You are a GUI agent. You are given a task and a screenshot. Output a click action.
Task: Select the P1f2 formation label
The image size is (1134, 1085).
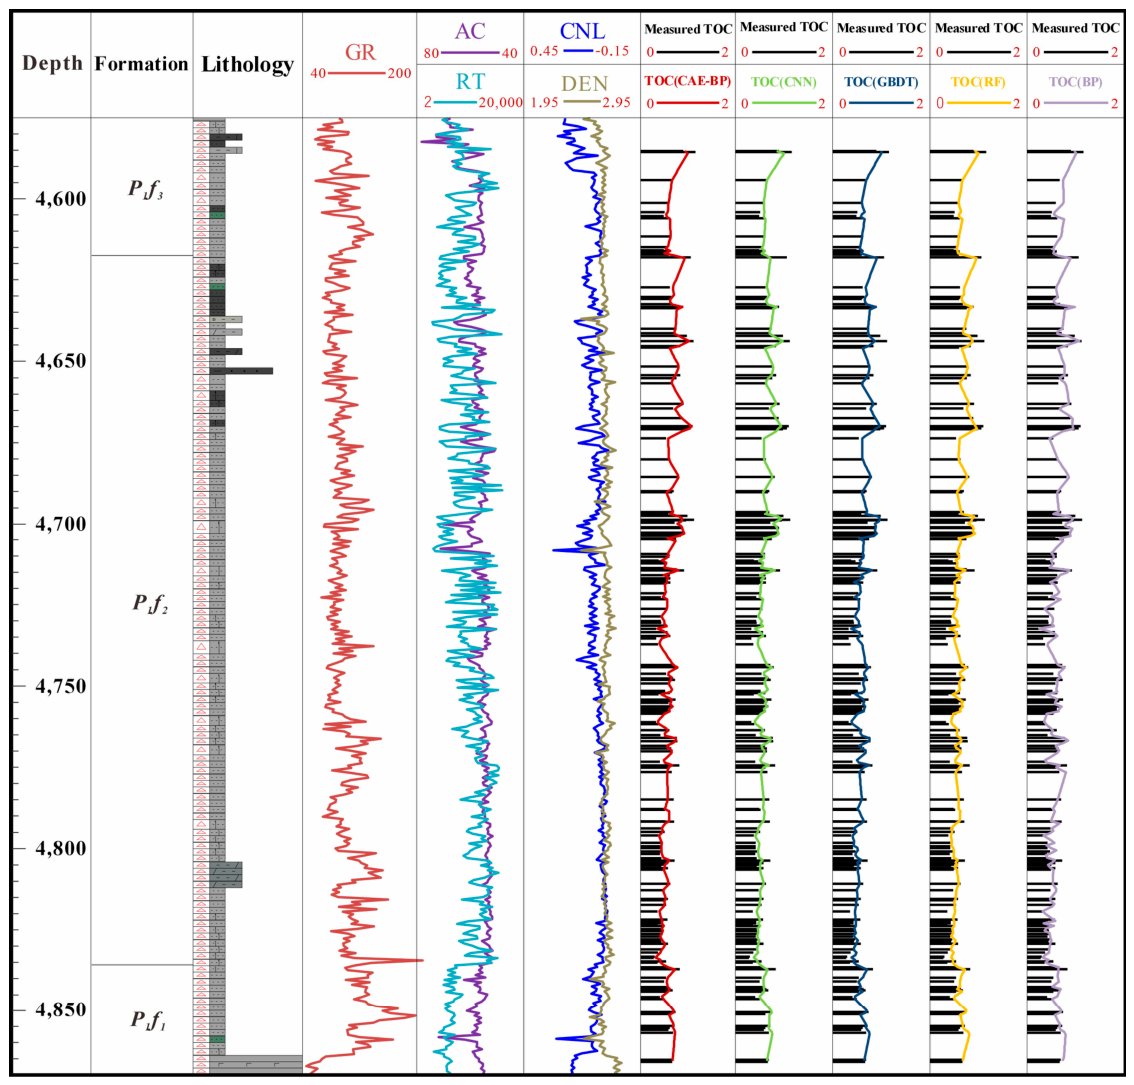coord(150,603)
